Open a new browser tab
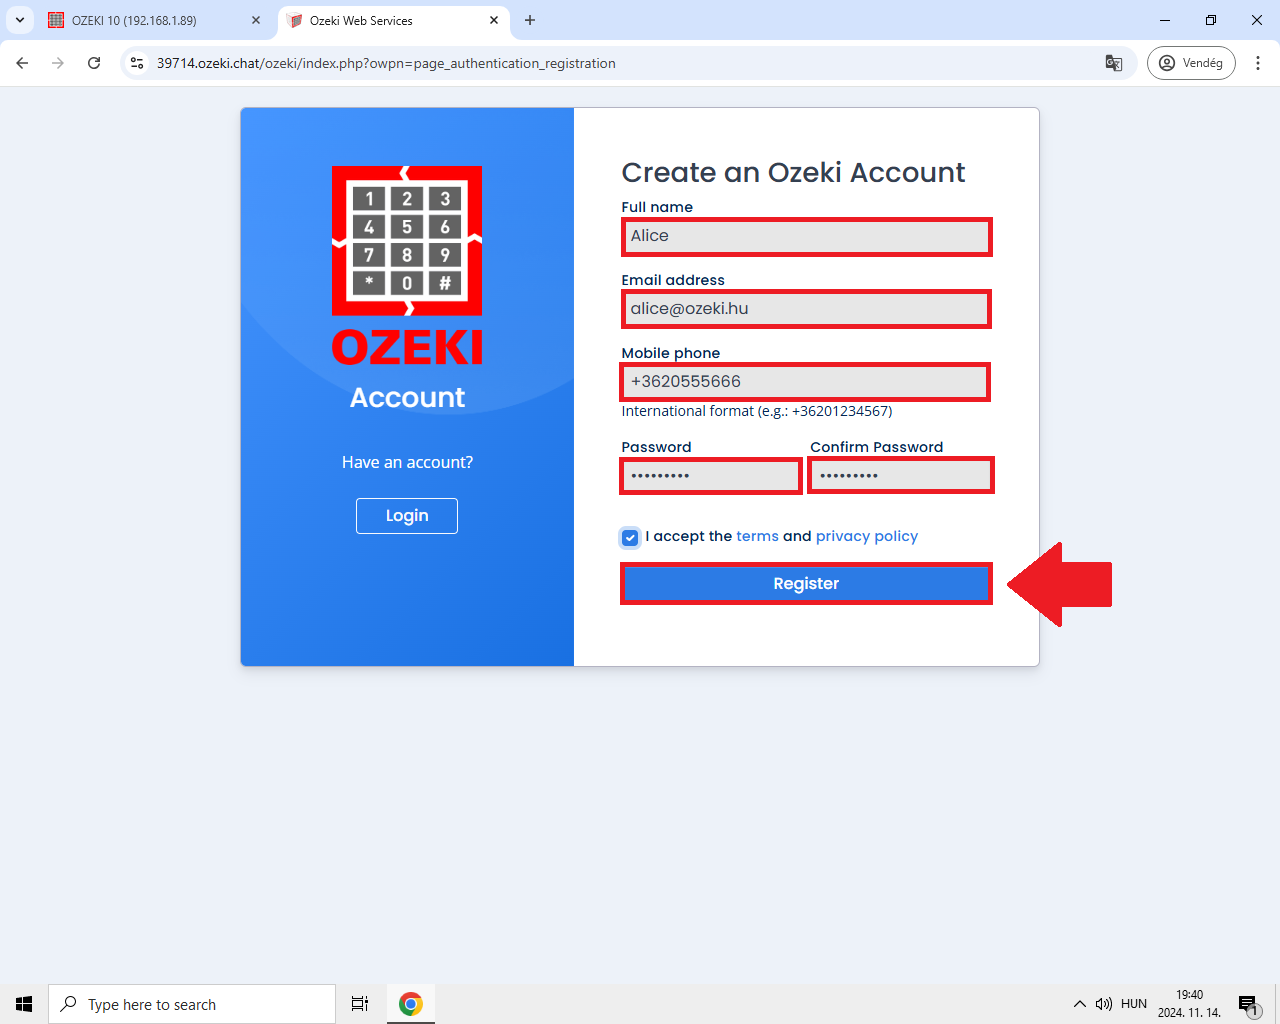1280x1024 pixels. point(530,20)
